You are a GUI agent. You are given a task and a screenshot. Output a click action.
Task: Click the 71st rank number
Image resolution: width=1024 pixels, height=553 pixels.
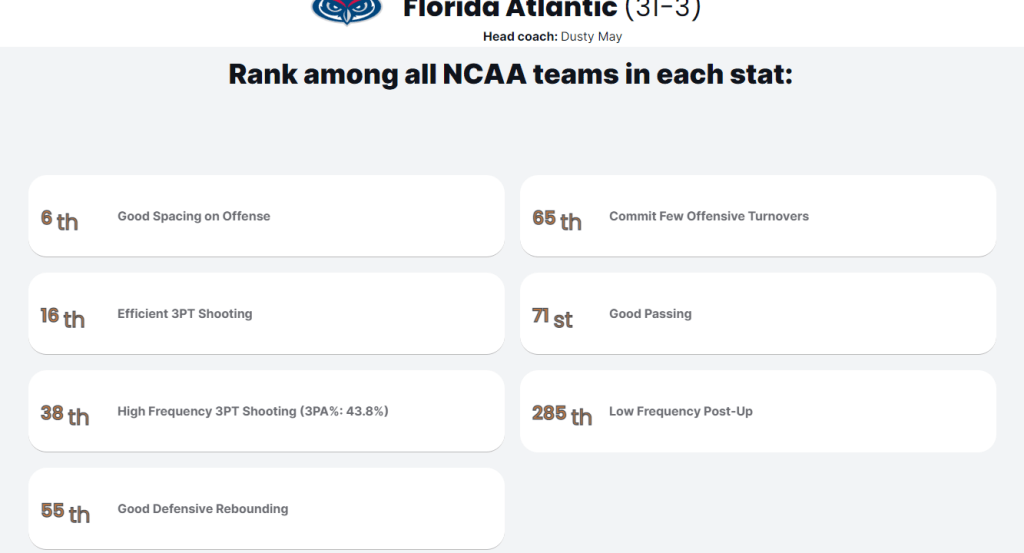tap(552, 316)
